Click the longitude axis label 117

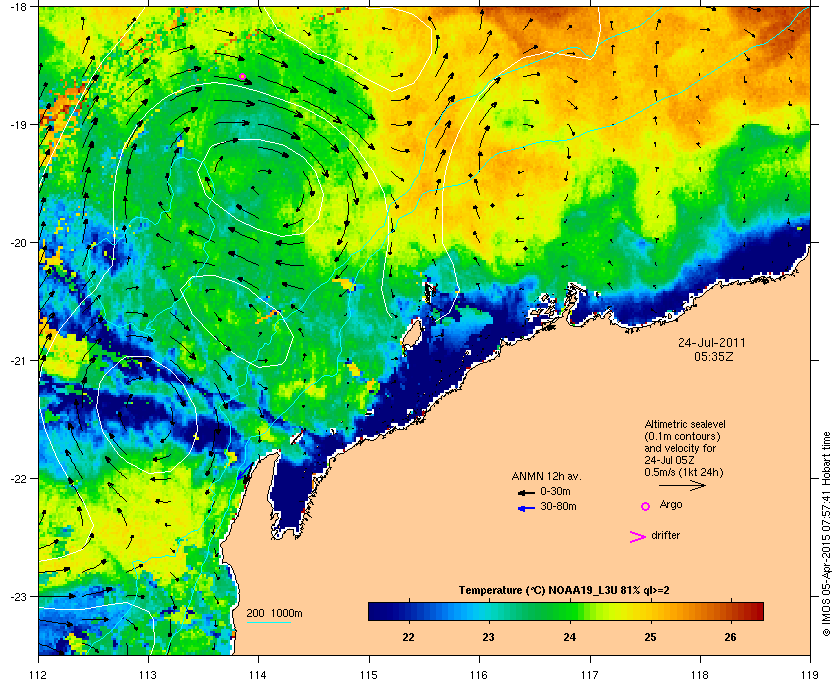coord(590,674)
